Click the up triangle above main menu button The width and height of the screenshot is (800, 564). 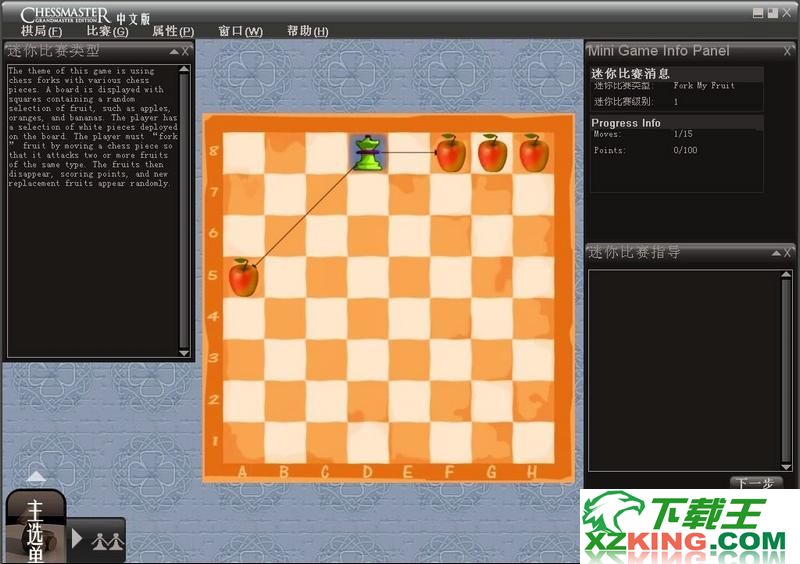[x=36, y=476]
